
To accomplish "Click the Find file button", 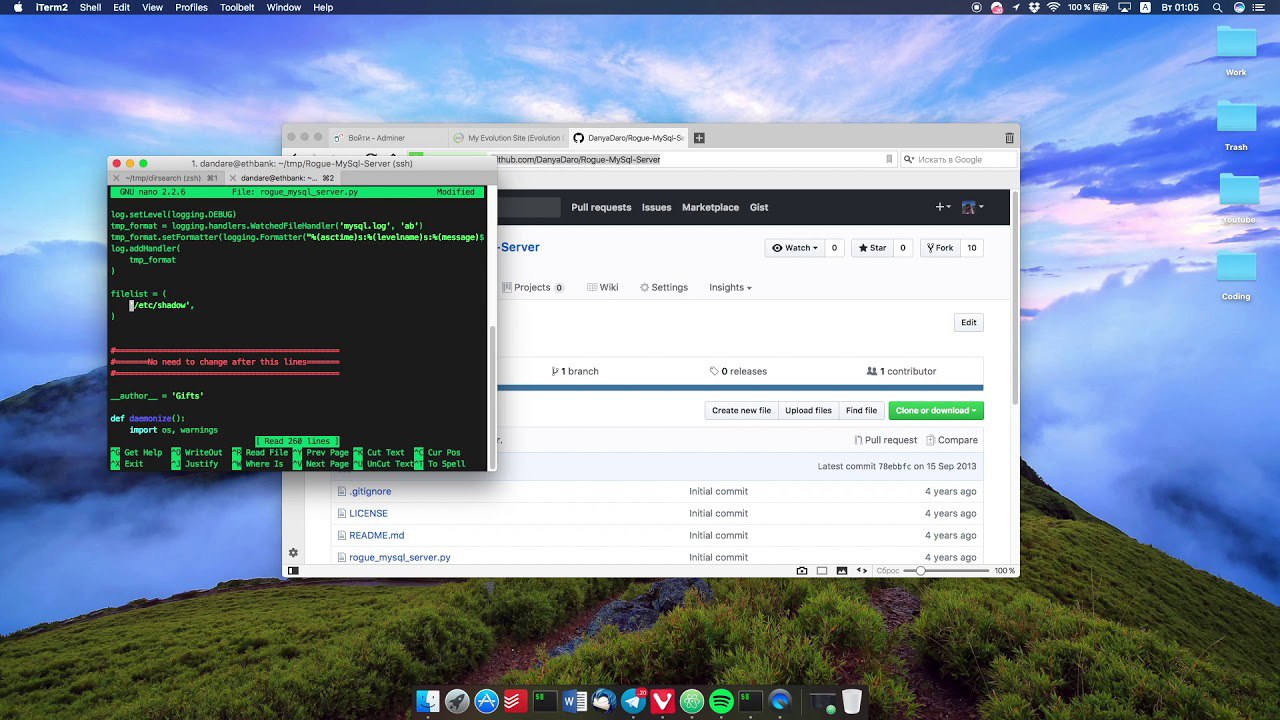I will (861, 410).
